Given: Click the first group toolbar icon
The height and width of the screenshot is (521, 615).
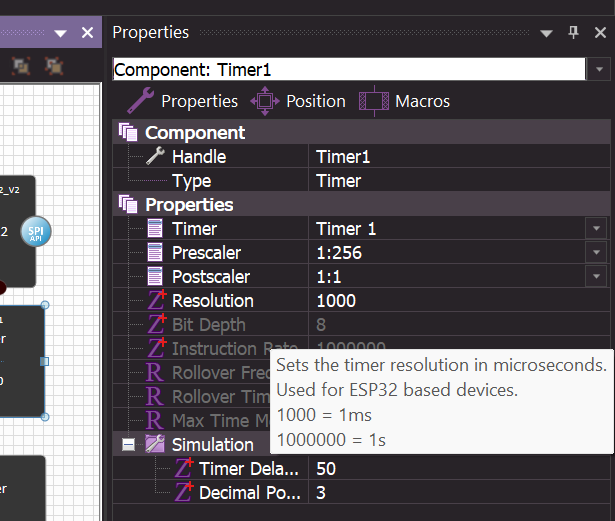Looking at the screenshot, I should coord(21,66).
